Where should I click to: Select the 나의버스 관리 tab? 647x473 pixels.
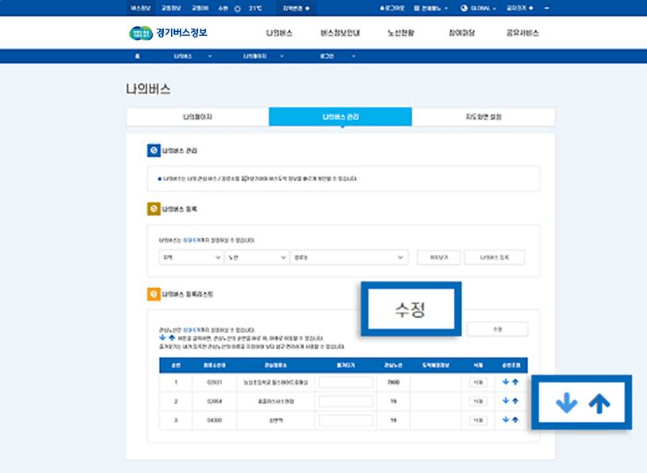340,117
